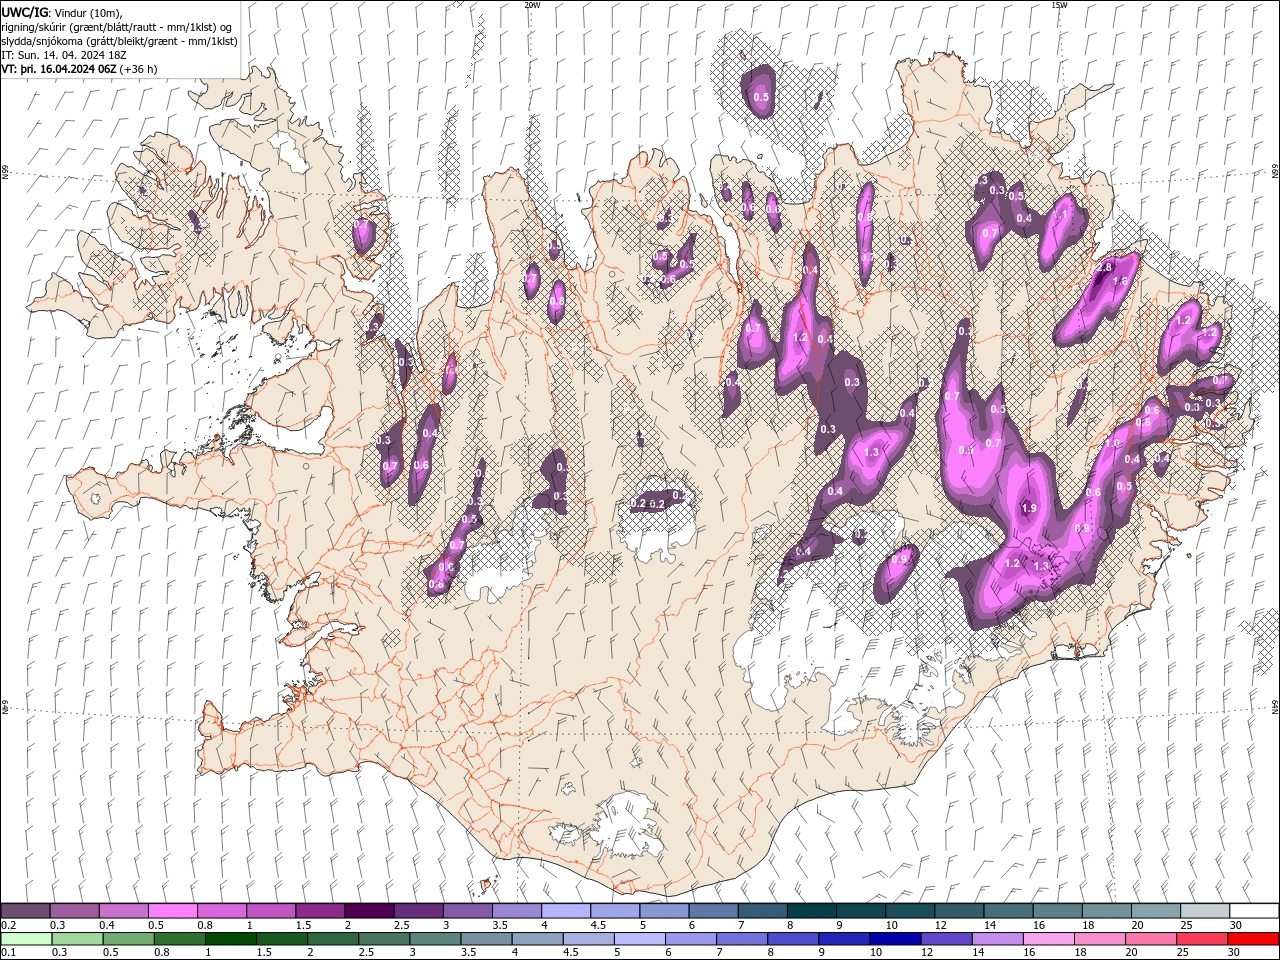Screen dimensions: 1280x960
Task: Click the 'slydda/snjókoma (grátt/bleikt/grænt - mm/1klst)' line
Action: click(119, 41)
